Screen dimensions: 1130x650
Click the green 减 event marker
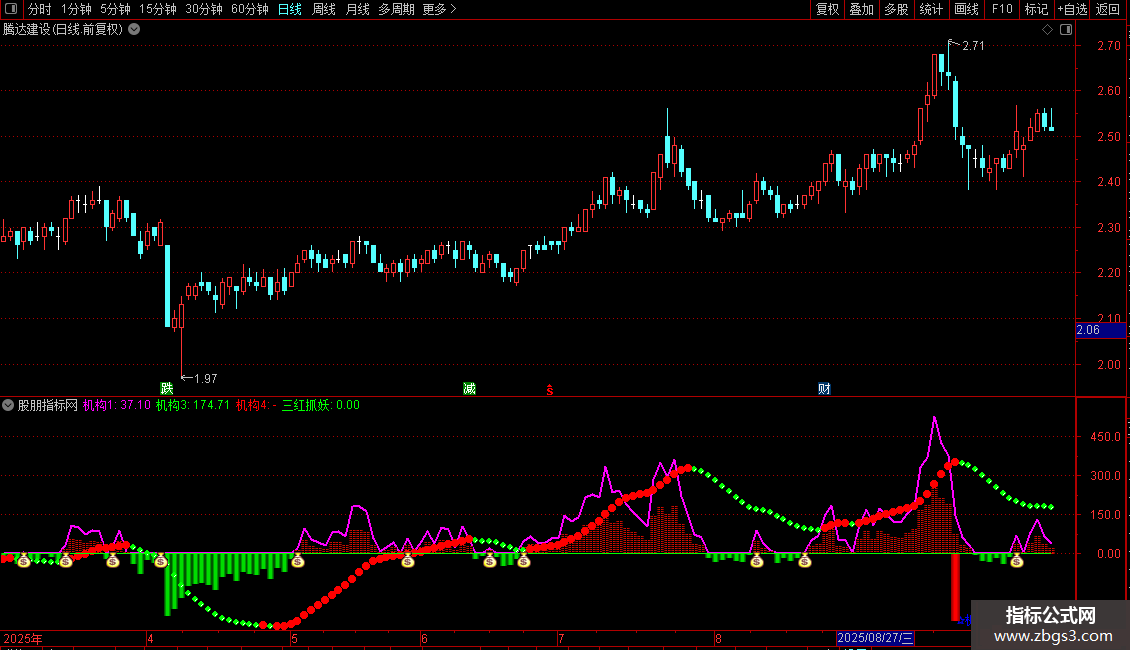469,388
